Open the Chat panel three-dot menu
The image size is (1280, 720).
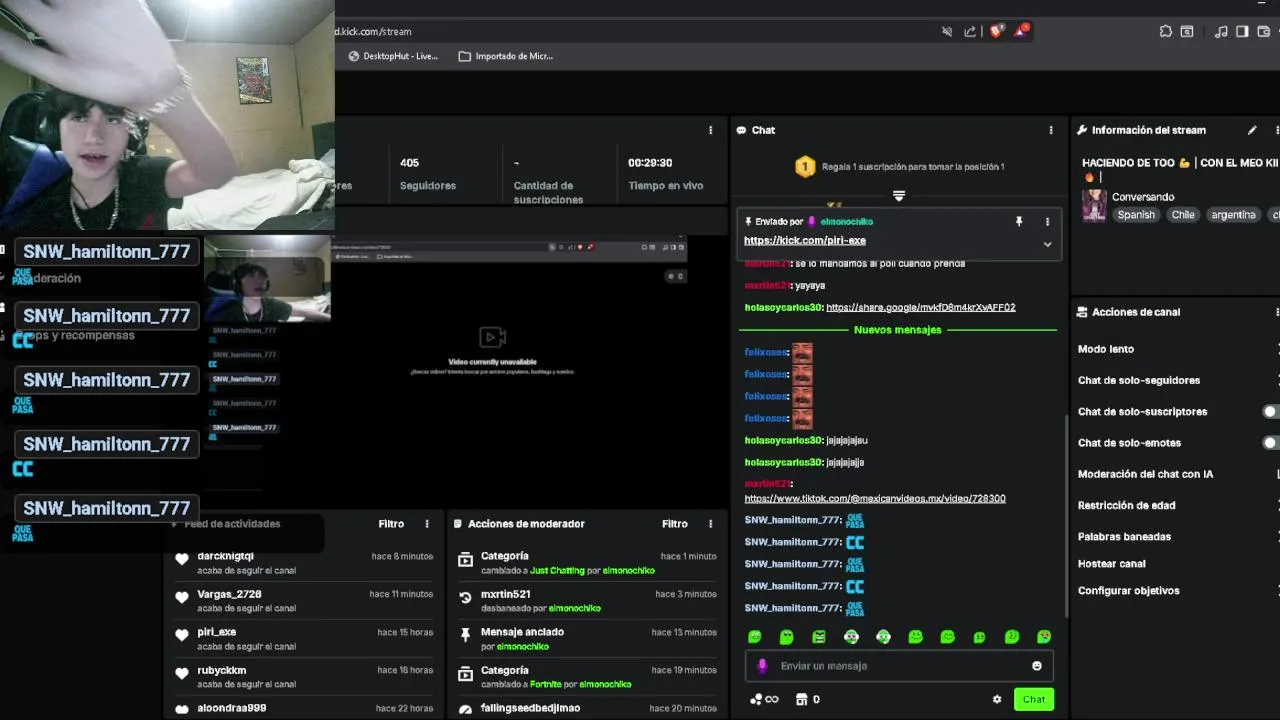pyautogui.click(x=1050, y=130)
